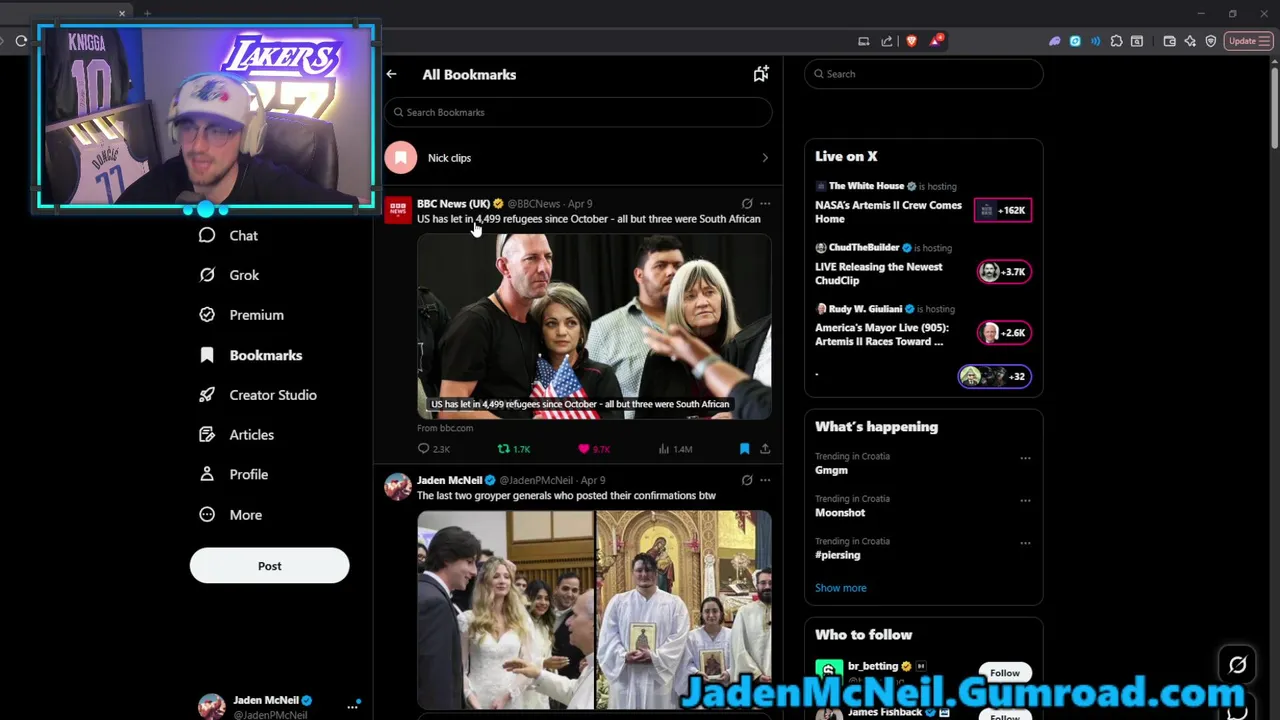The width and height of the screenshot is (1280, 720).
Task: Click the +2.6K listeners badge
Action: pyautogui.click(x=1004, y=332)
